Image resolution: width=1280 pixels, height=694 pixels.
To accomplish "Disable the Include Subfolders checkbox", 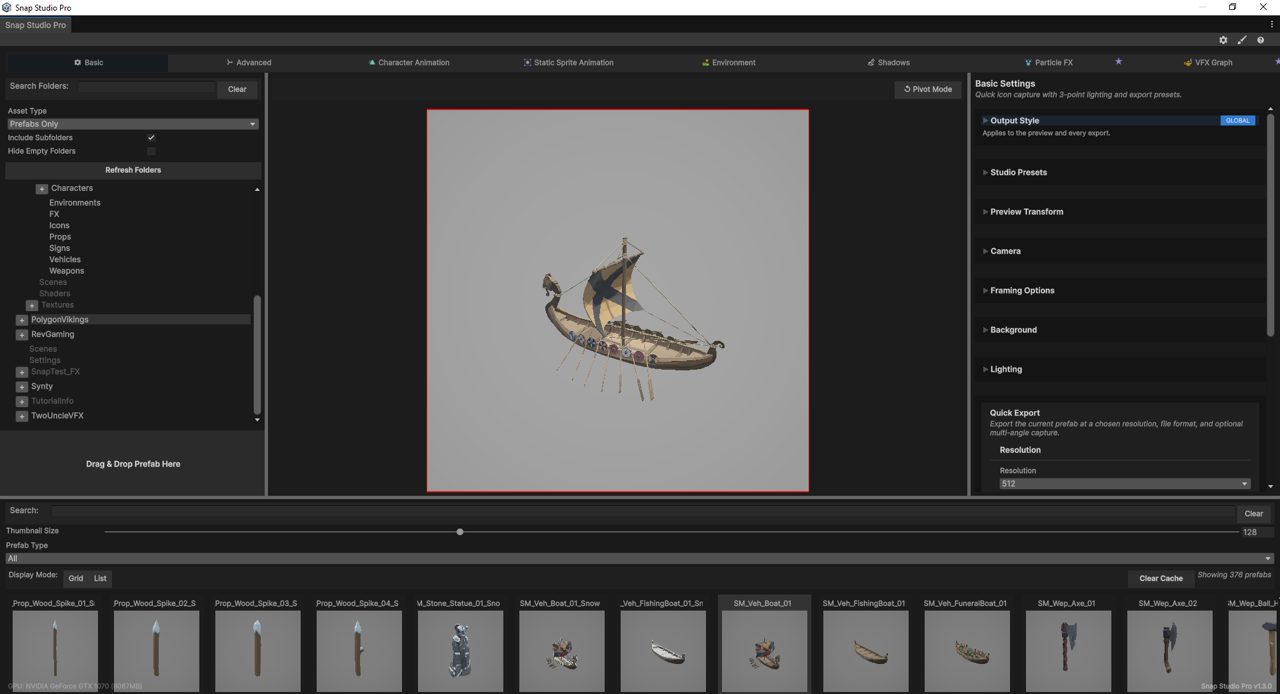I will [x=151, y=138].
